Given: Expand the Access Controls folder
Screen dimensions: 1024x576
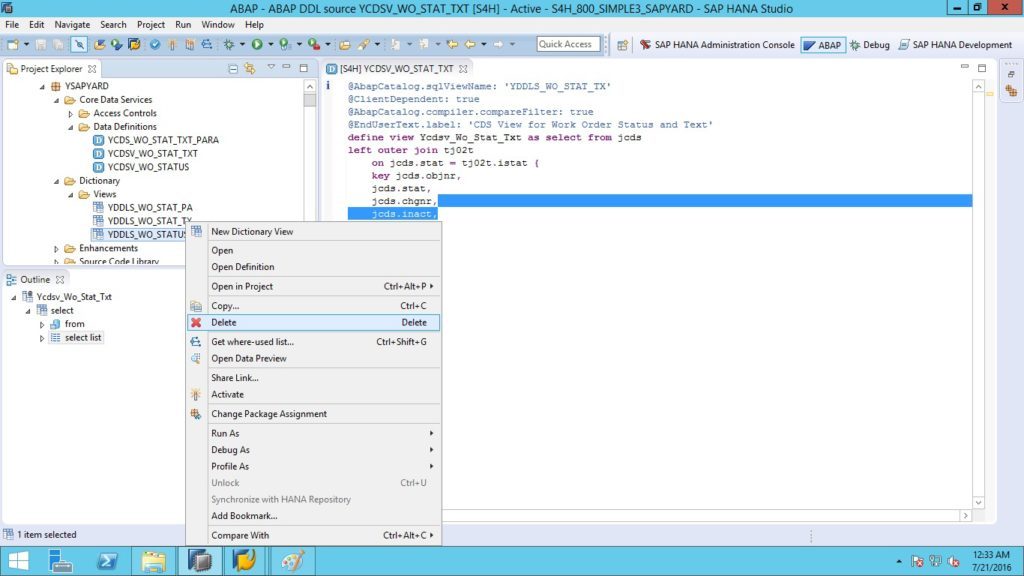Looking at the screenshot, I should [x=71, y=114].
